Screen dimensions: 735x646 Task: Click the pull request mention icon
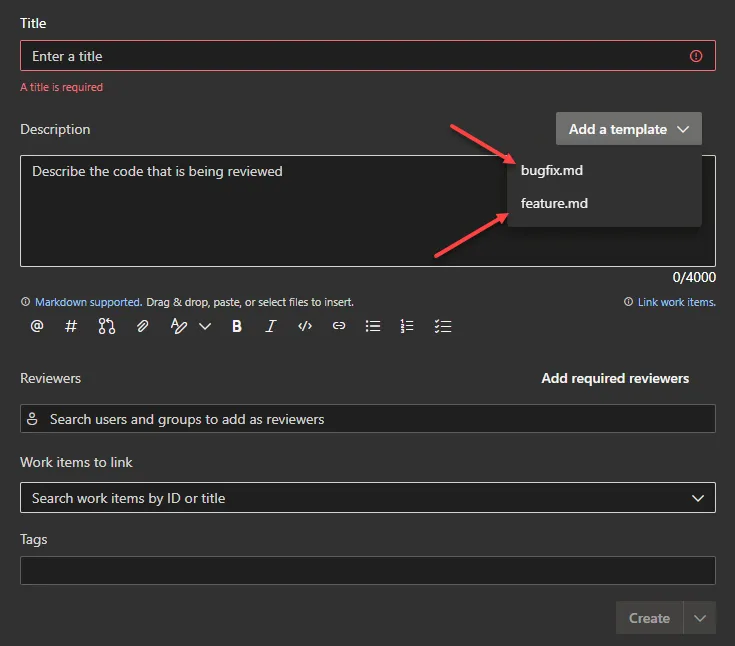click(x=107, y=326)
